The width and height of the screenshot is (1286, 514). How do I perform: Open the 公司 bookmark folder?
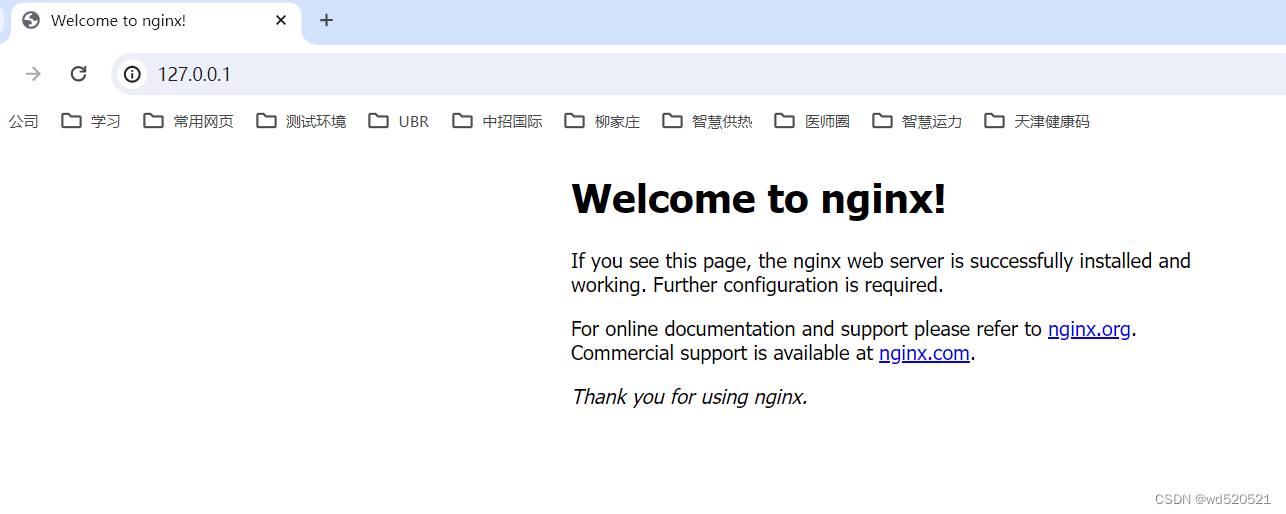(23, 121)
